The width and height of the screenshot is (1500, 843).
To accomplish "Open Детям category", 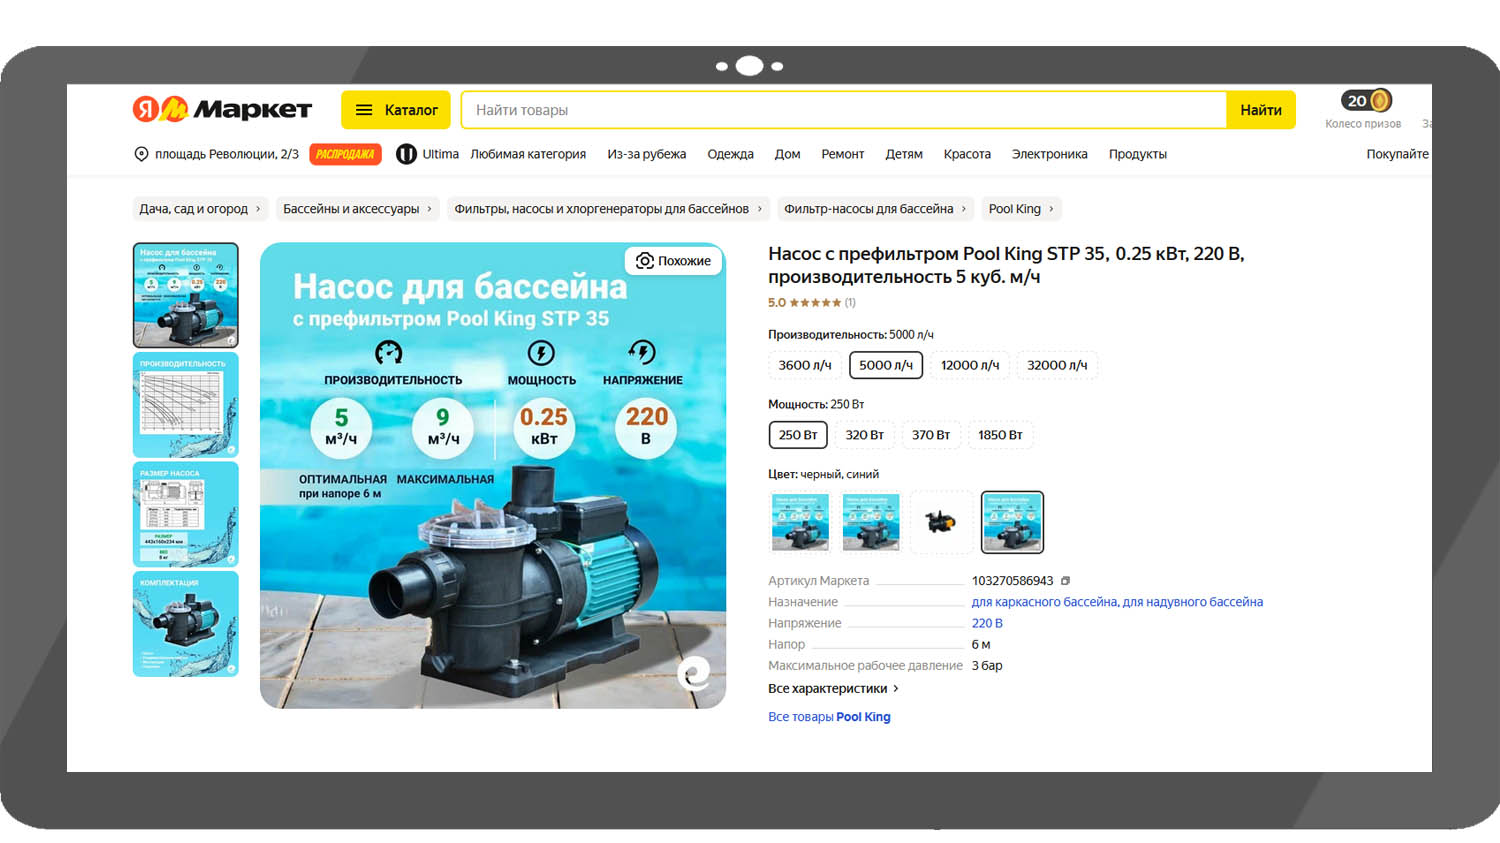I will 903,154.
